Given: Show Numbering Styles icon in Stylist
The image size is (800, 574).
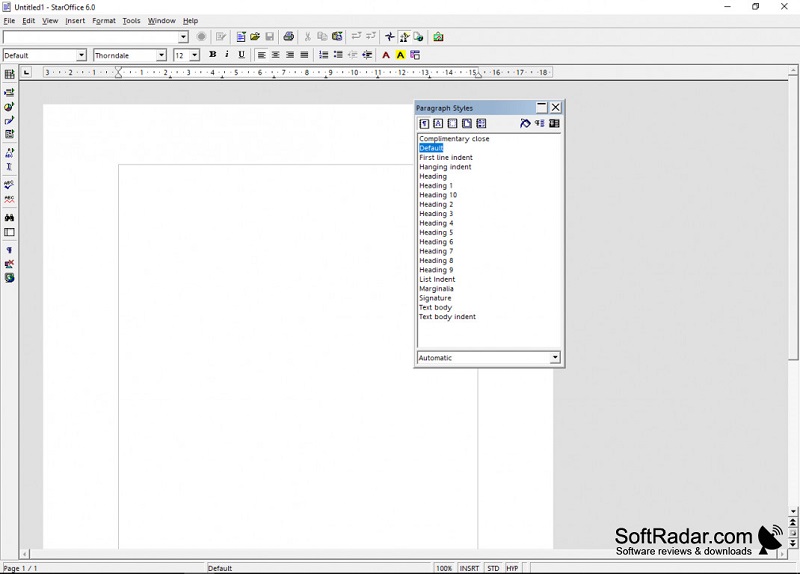Looking at the screenshot, I should click(481, 123).
